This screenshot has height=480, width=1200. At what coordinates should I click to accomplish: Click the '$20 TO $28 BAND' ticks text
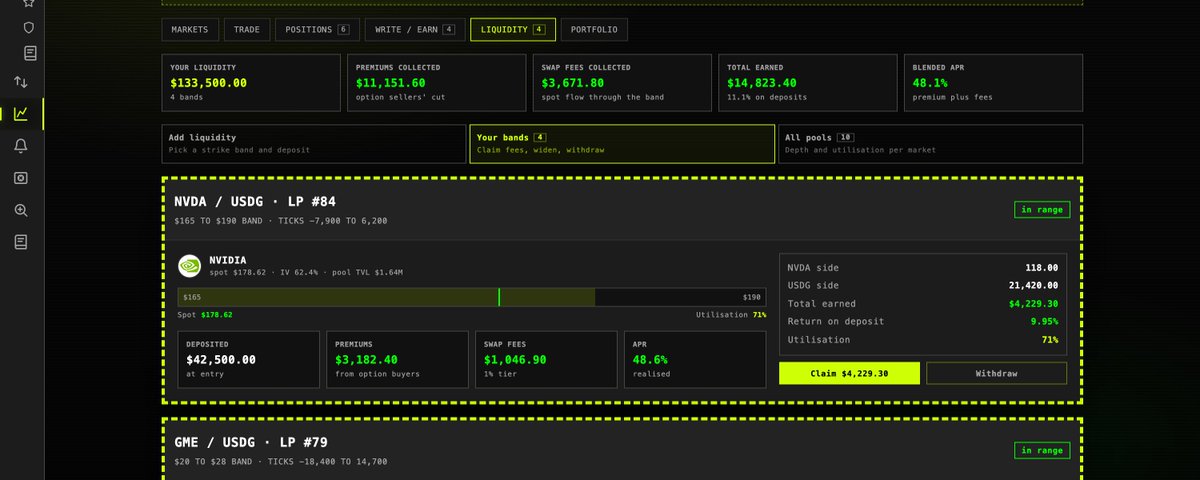click(280, 461)
